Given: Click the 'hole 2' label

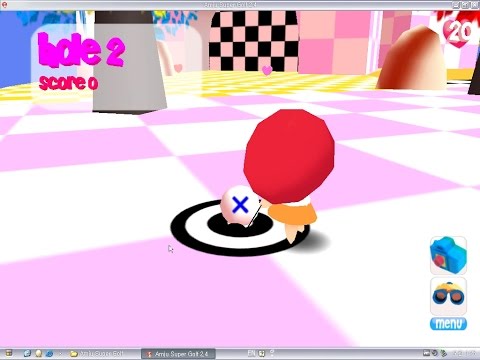Looking at the screenshot, I should tap(81, 50).
